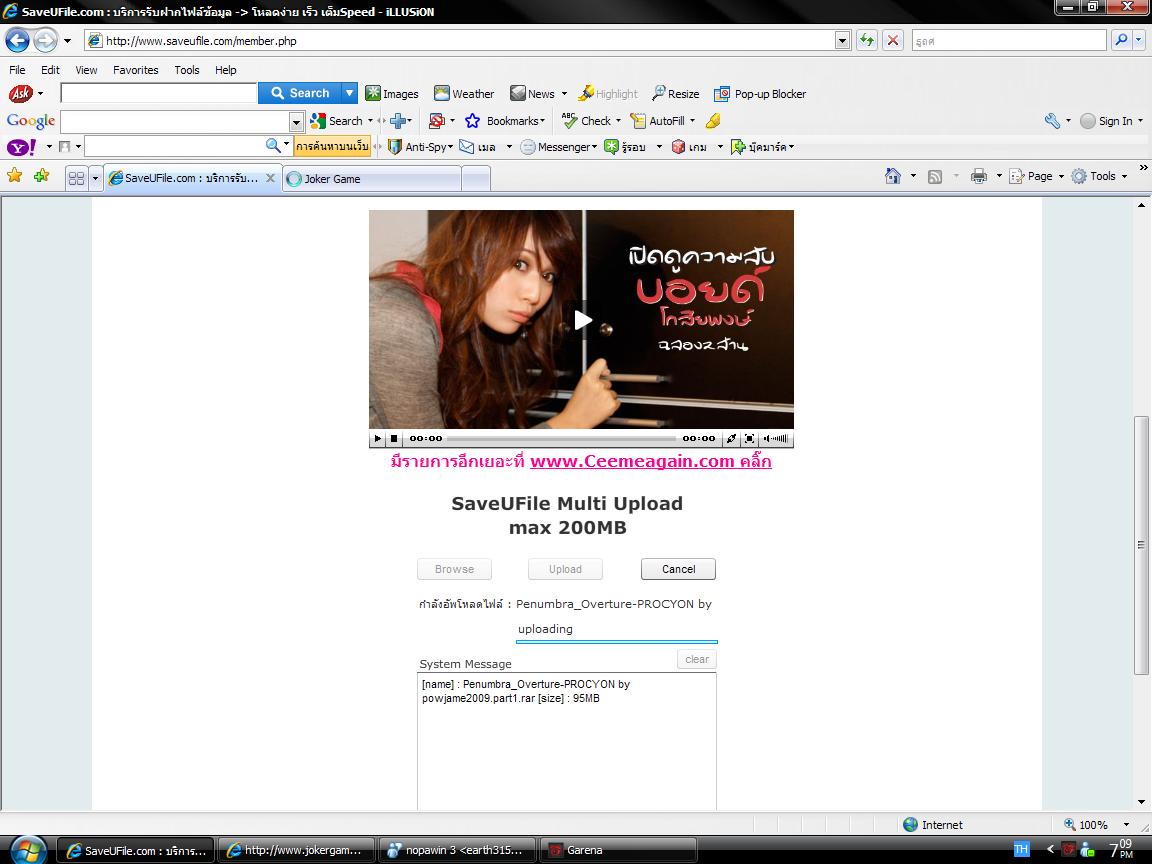Image resolution: width=1152 pixels, height=864 pixels.
Task: Open the recent pages dropdown next to Forward
Action: pyautogui.click(x=67, y=40)
